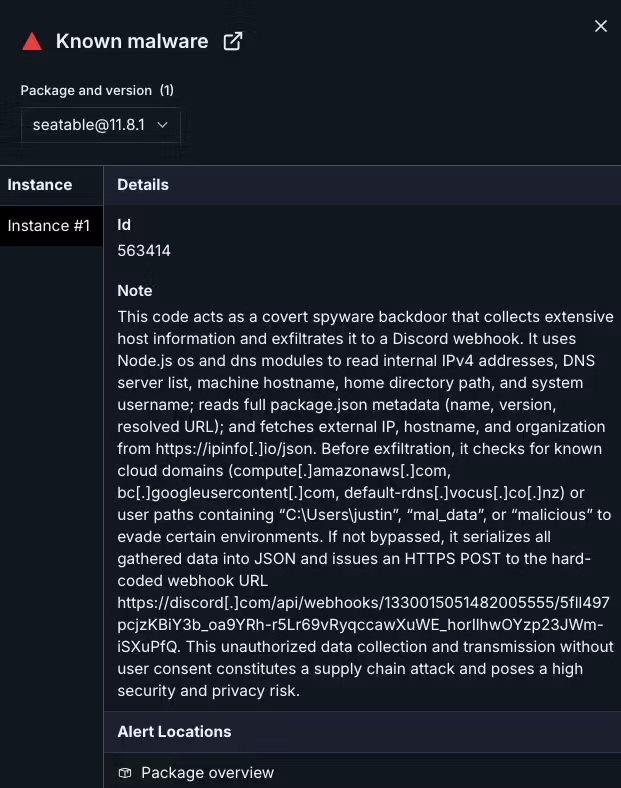
Task: Select the Id value 563414
Action: pyautogui.click(x=144, y=250)
